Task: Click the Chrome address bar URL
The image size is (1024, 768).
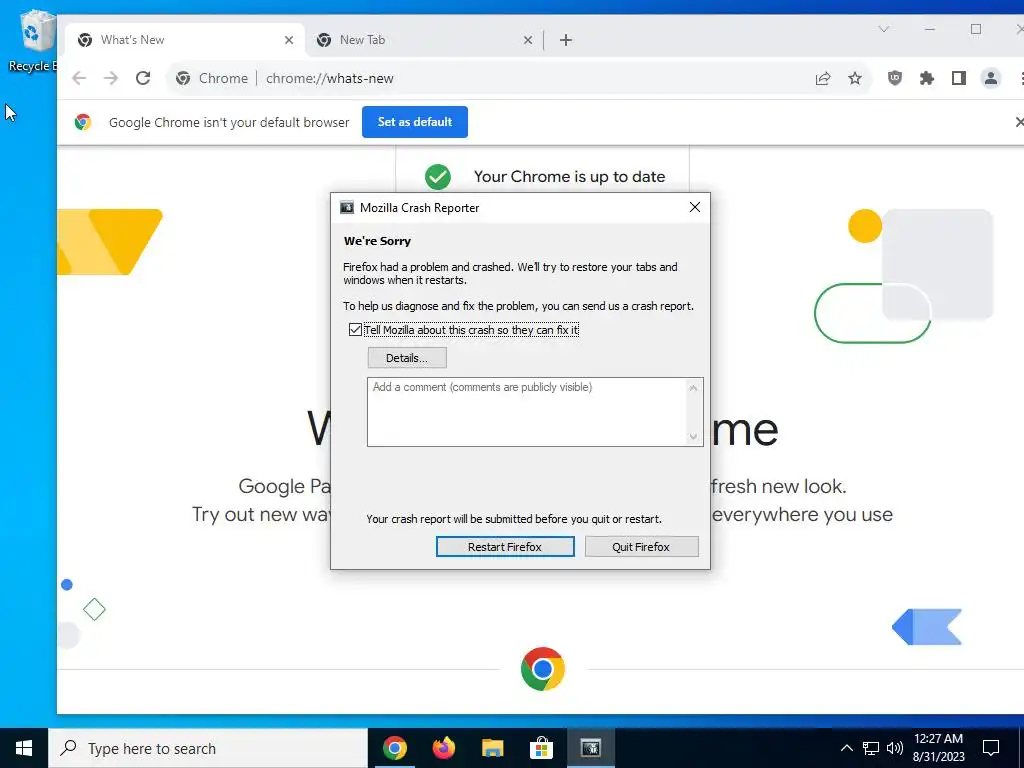Action: 330,78
